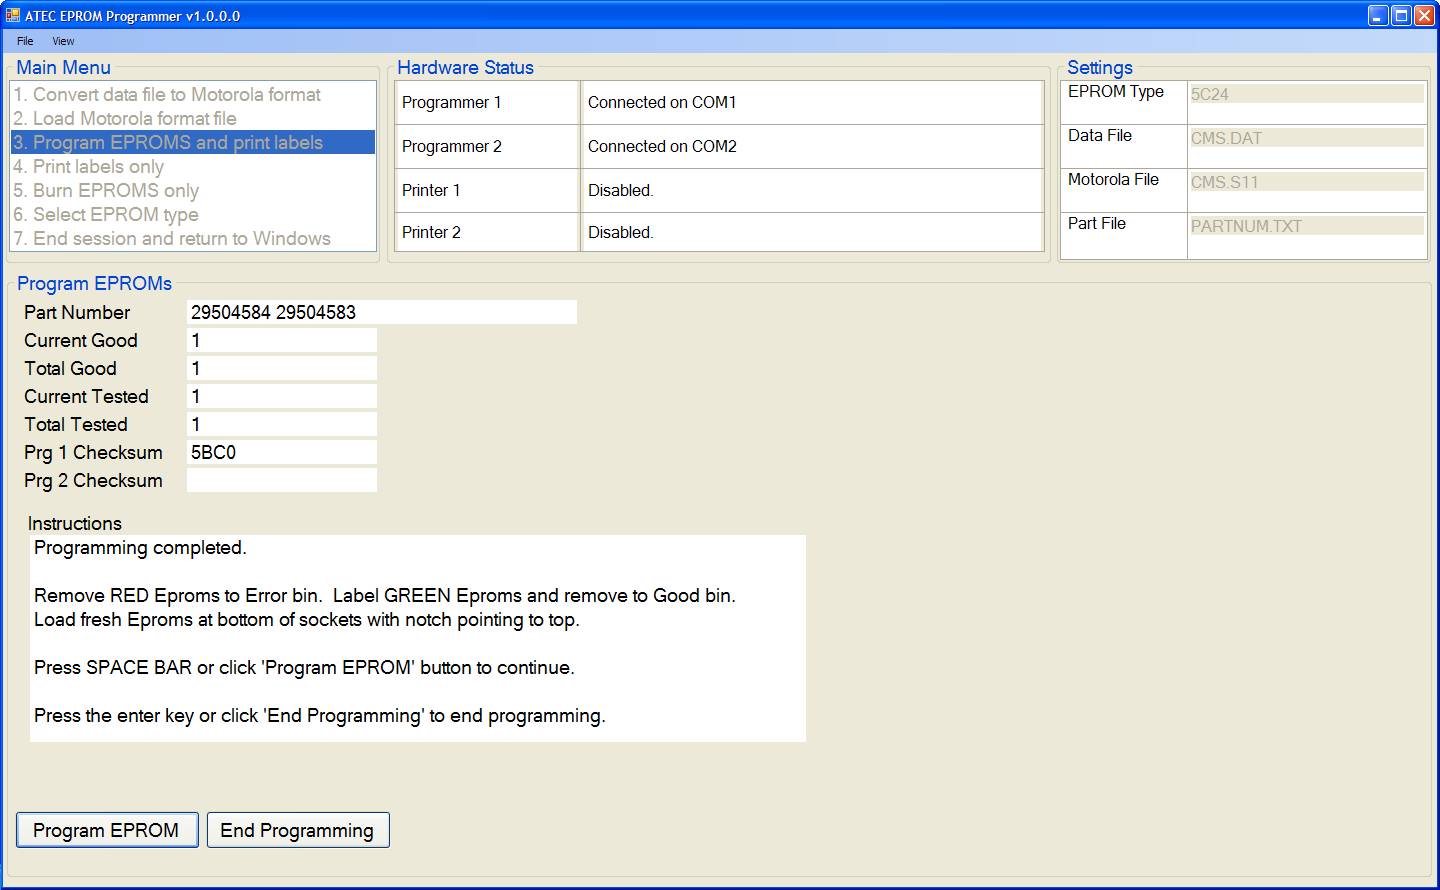Click the 'Part Number' label

tap(77, 312)
